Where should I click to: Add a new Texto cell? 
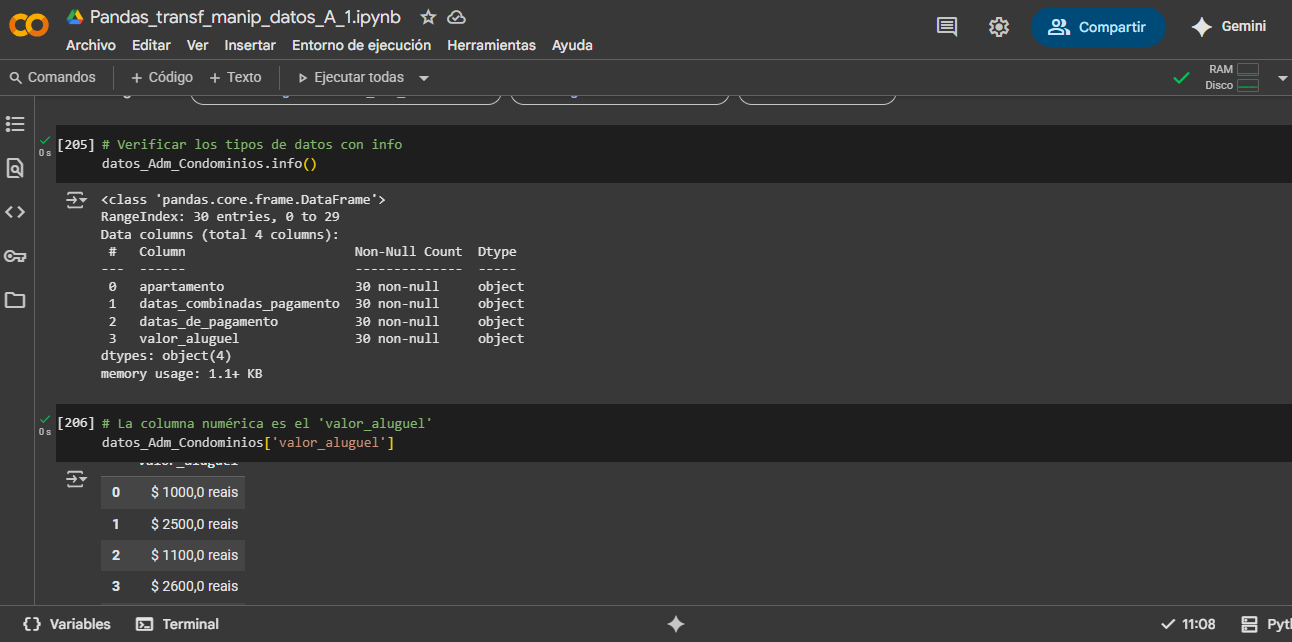tap(235, 77)
